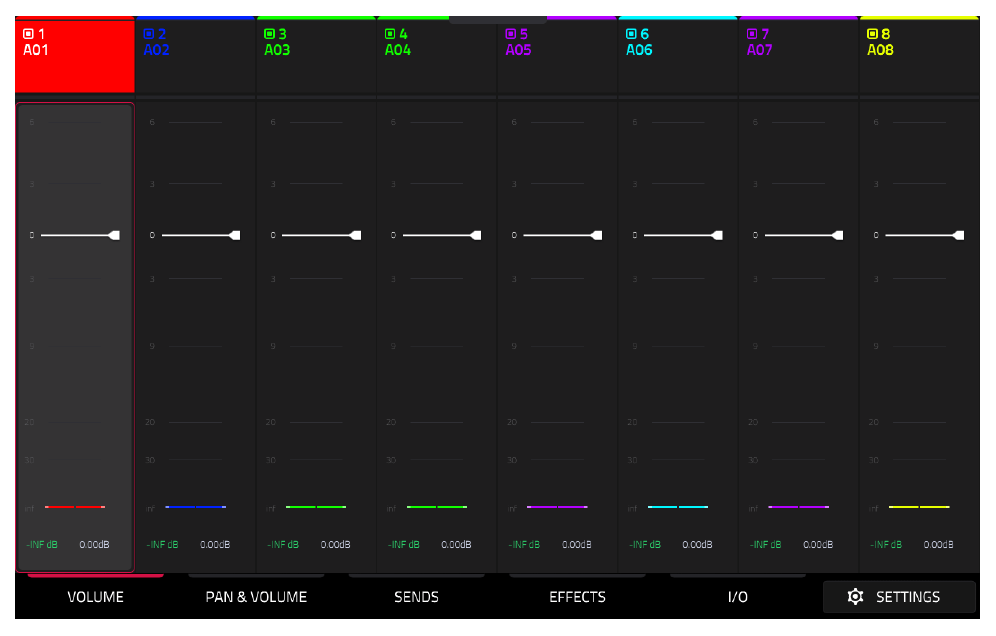Select the 0.00dB value under pad A03
The image size is (996, 636).
(335, 545)
